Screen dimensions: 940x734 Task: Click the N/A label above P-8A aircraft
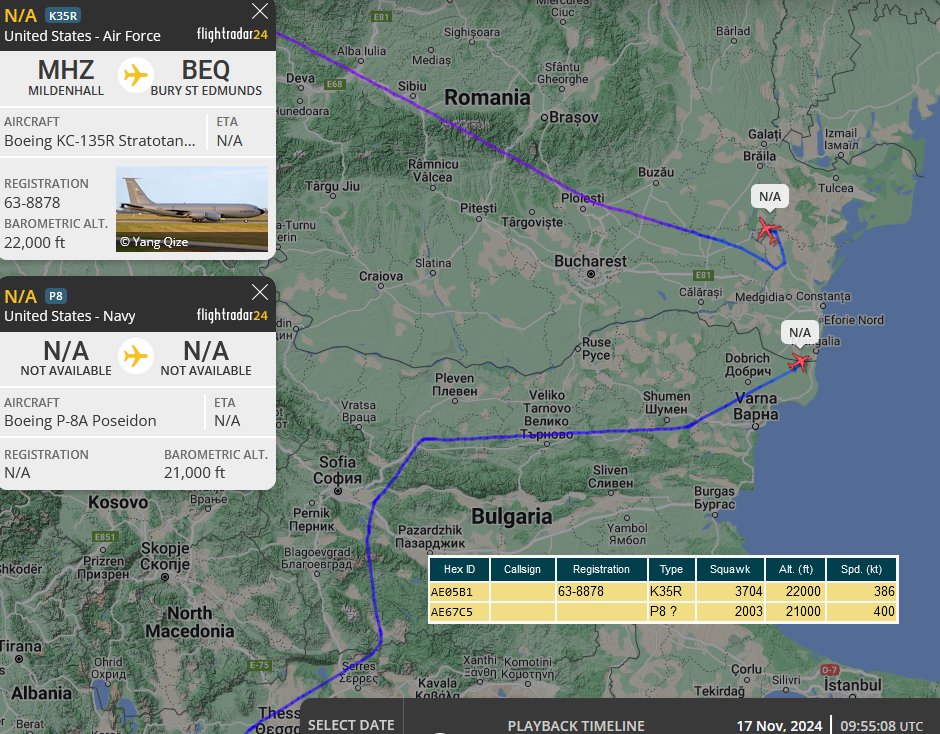pyautogui.click(x=800, y=332)
